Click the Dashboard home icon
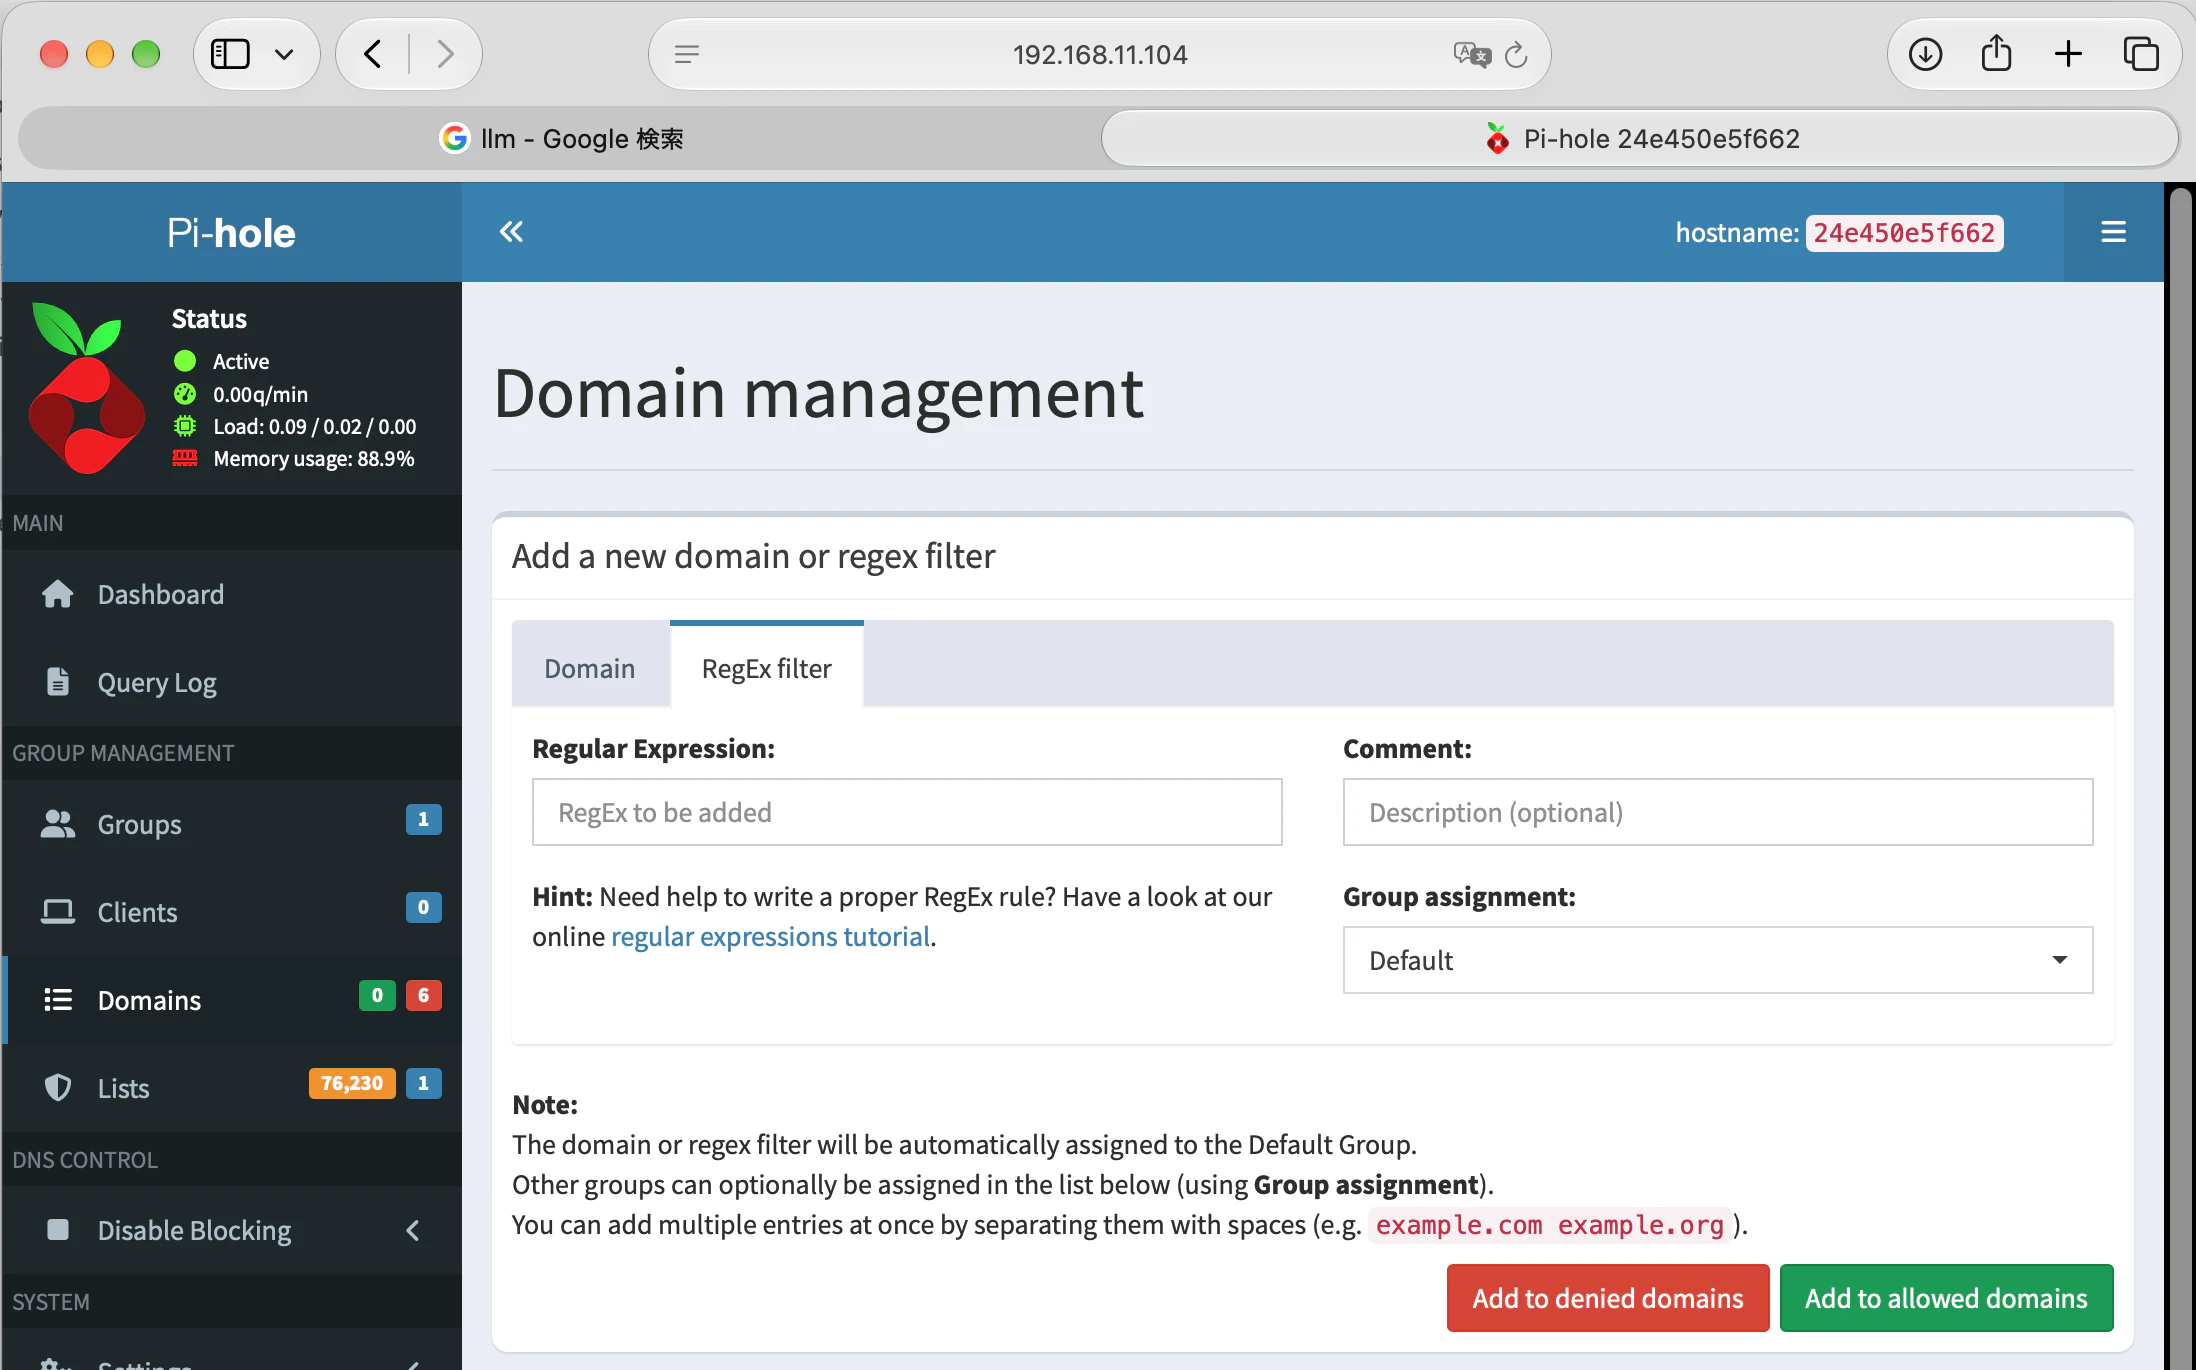2196x1370 pixels. click(57, 594)
